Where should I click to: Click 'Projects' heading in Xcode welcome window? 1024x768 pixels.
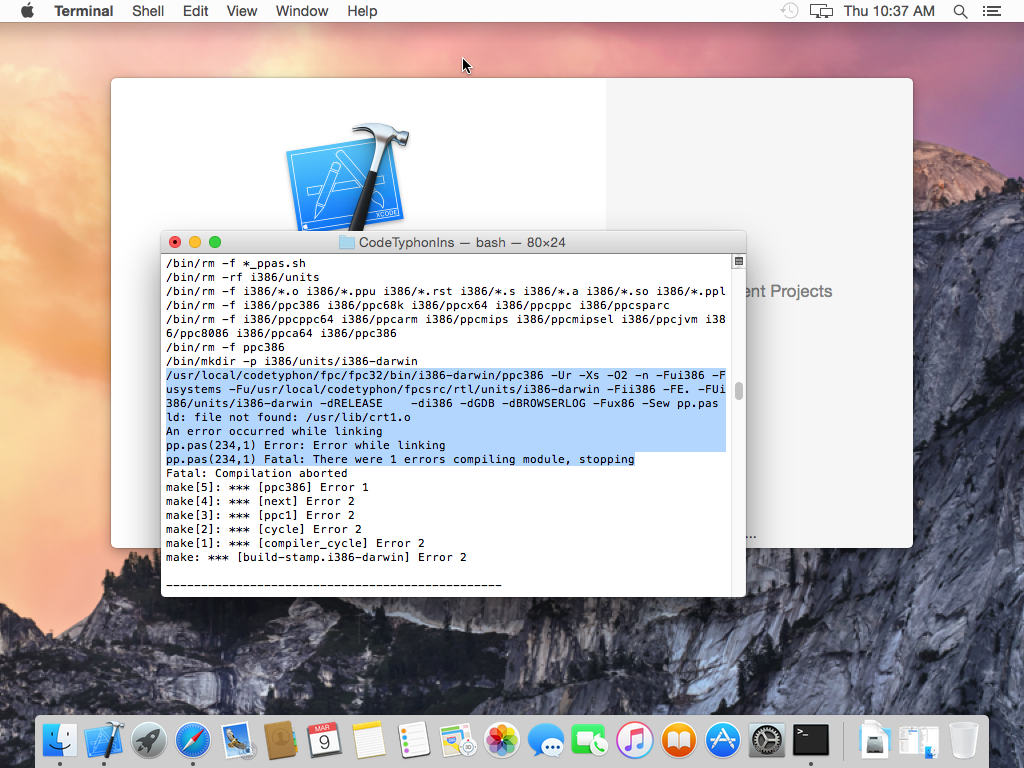[801, 291]
